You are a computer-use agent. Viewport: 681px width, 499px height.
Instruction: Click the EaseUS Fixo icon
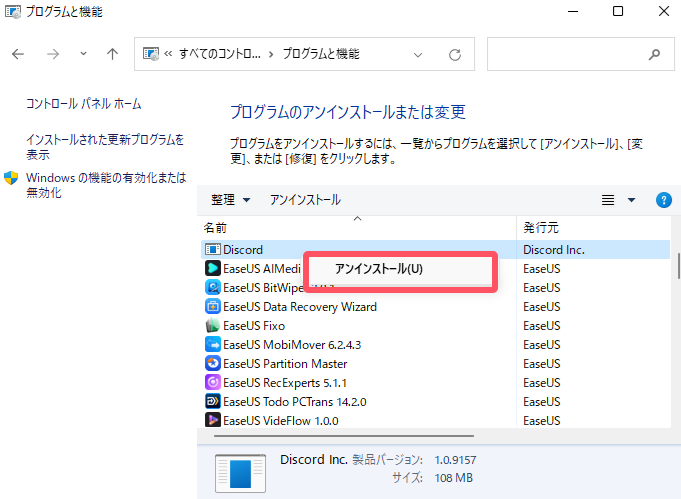point(212,326)
